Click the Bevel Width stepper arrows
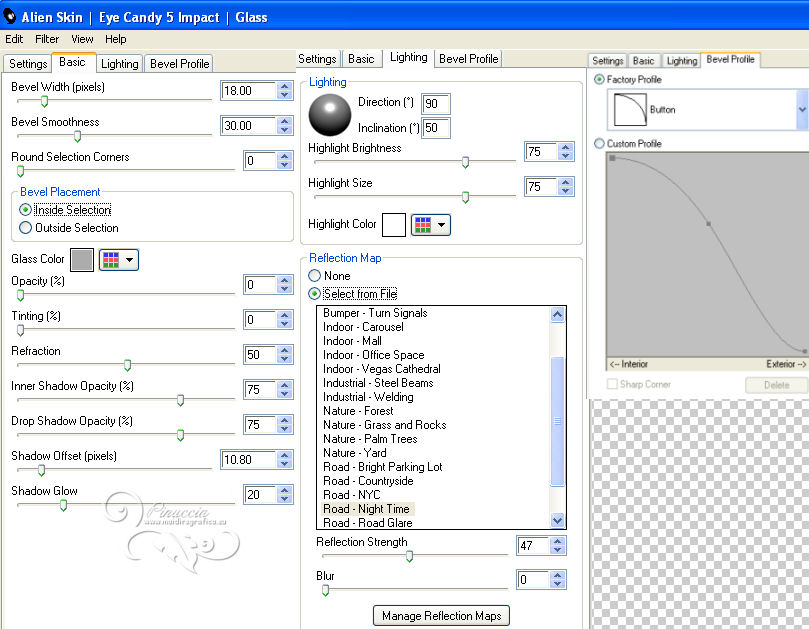809x629 pixels. [x=284, y=91]
